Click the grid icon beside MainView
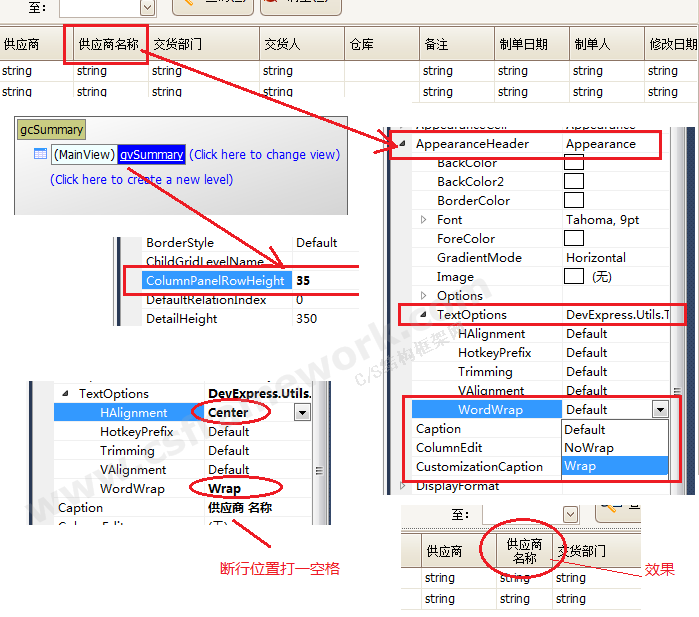The image size is (699, 617). click(x=40, y=154)
